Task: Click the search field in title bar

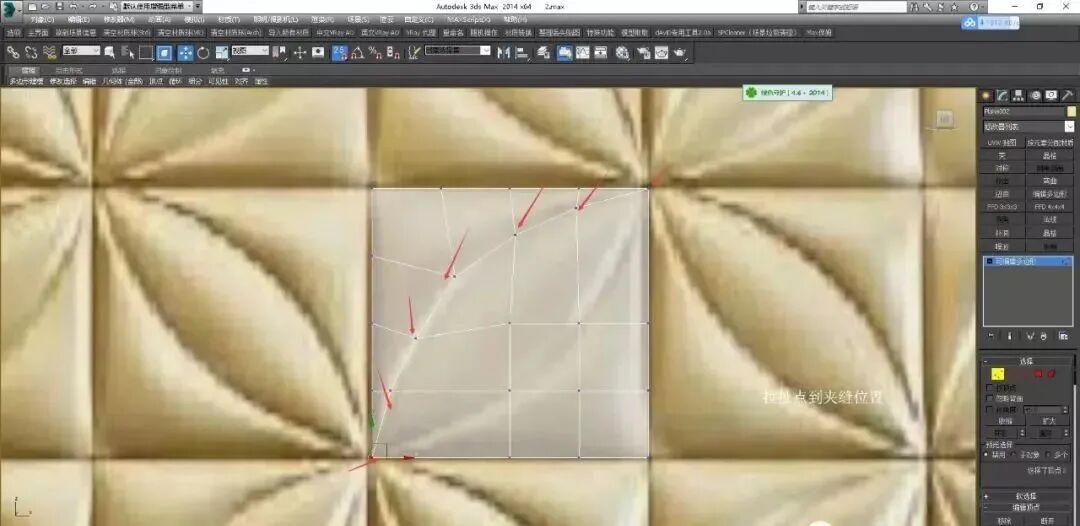Action: click(x=856, y=6)
